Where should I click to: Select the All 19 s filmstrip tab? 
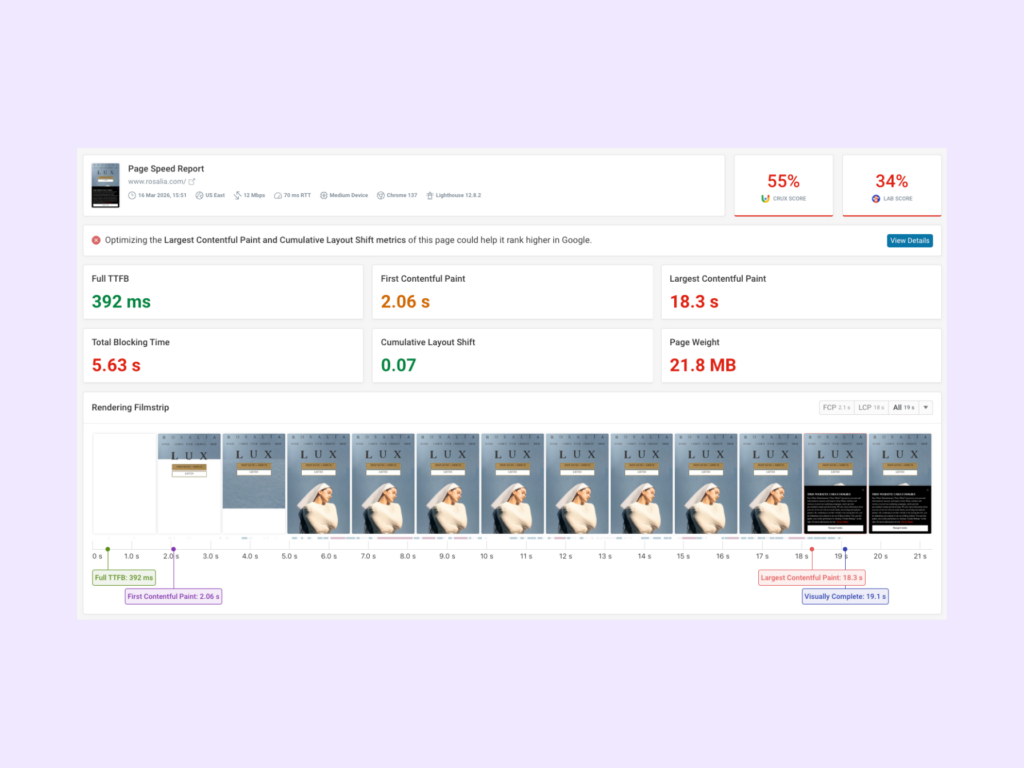pyautogui.click(x=904, y=408)
